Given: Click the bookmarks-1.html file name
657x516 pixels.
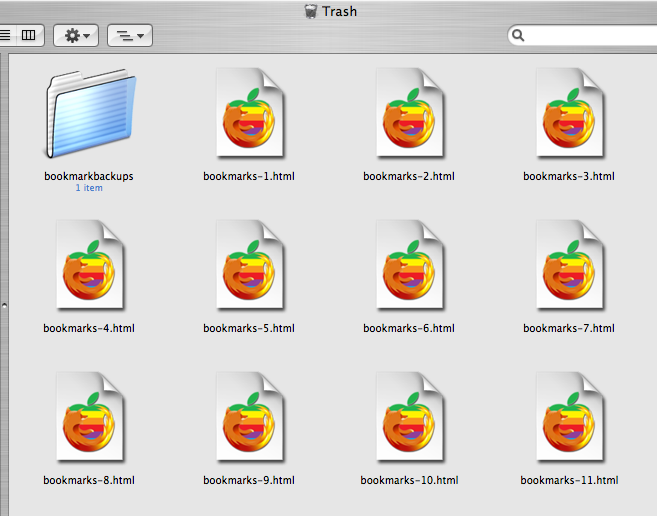Looking at the screenshot, I should click(249, 176).
